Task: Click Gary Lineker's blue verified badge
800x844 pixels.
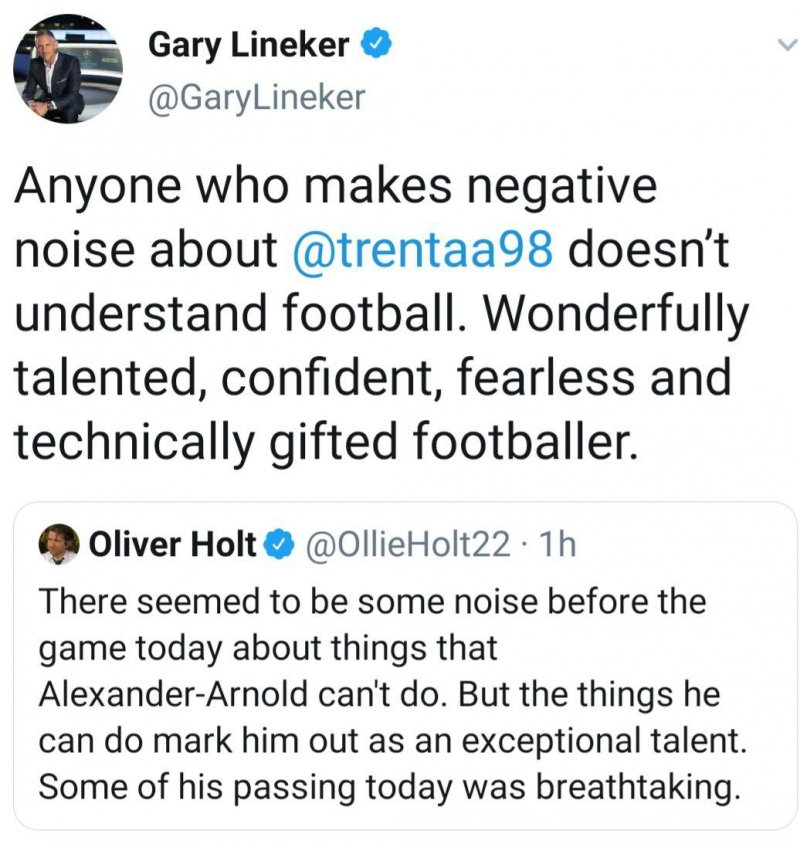Action: coord(375,45)
